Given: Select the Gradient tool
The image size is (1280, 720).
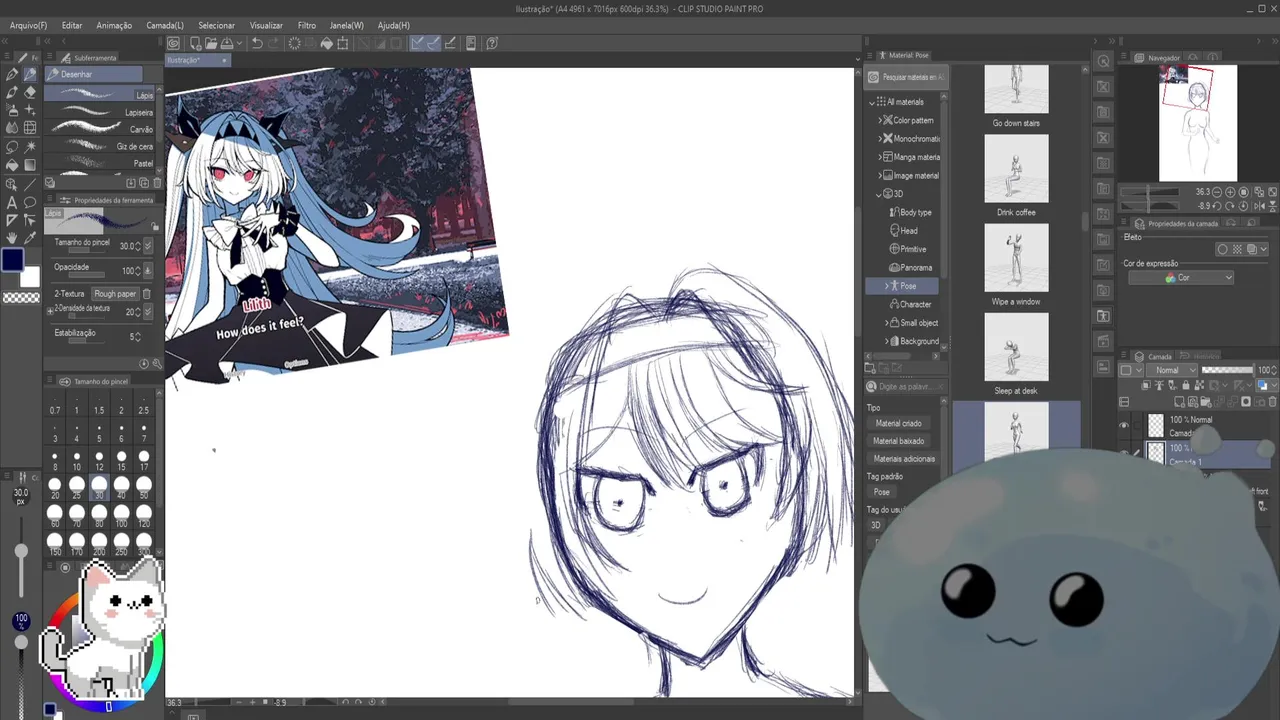Looking at the screenshot, I should pos(30,165).
